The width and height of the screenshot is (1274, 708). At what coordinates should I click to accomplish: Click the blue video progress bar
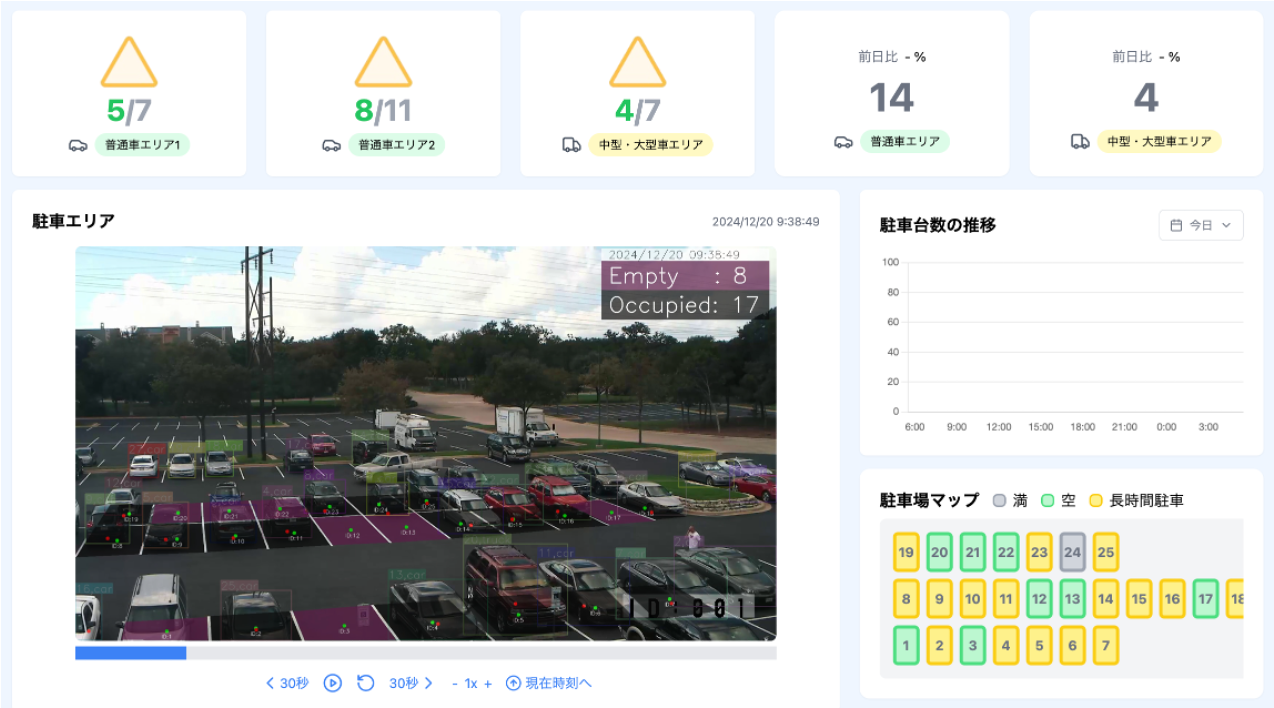point(130,653)
